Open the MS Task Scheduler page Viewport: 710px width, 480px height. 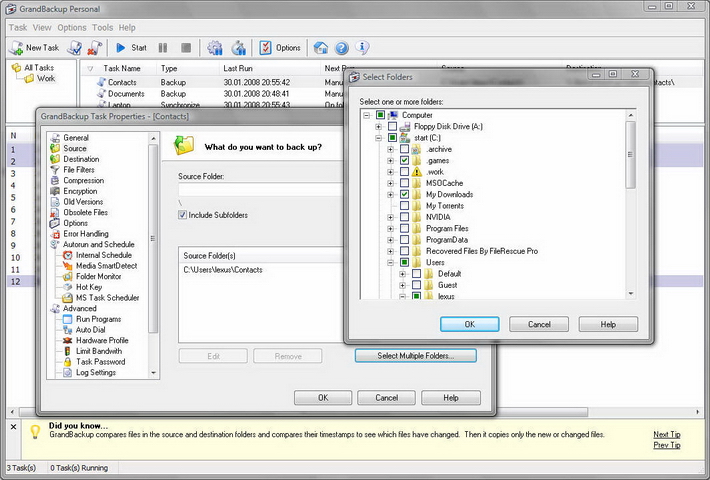coord(107,298)
